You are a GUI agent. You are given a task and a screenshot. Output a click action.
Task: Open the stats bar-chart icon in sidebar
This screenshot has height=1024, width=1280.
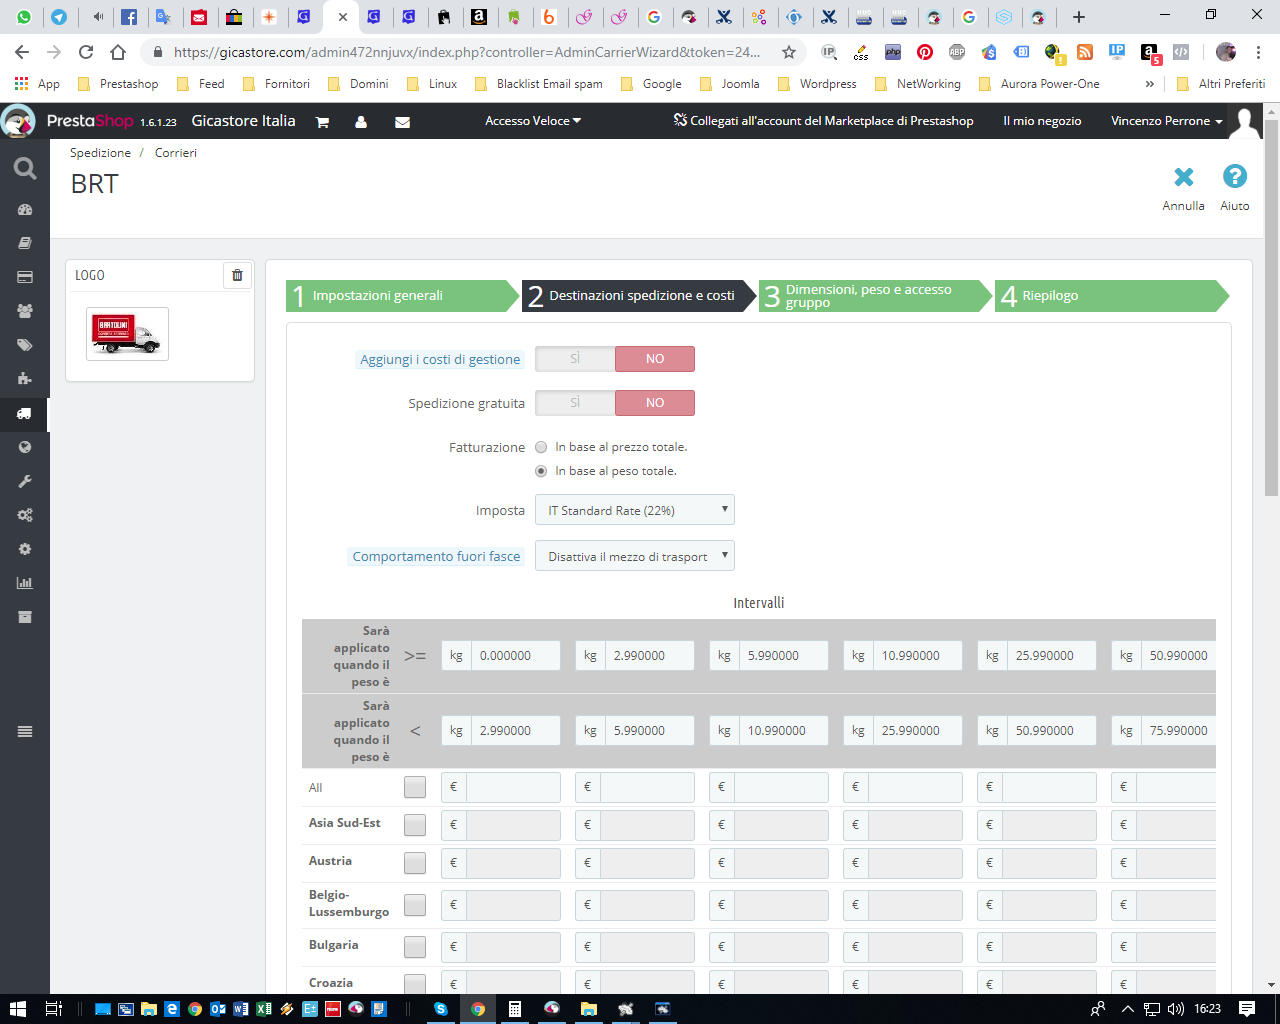click(x=25, y=583)
